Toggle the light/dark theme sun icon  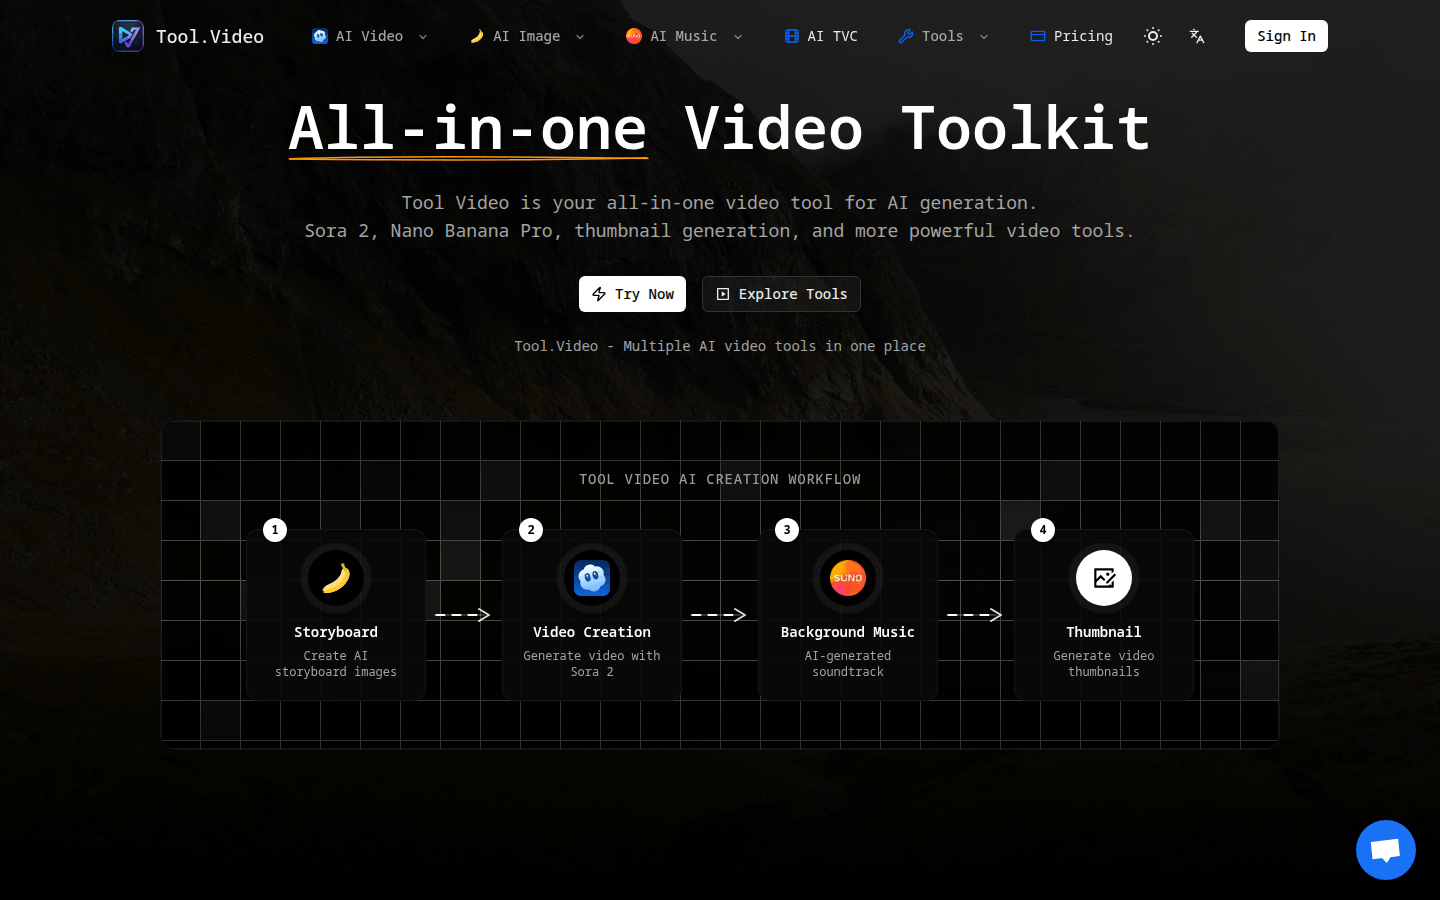(x=1153, y=36)
